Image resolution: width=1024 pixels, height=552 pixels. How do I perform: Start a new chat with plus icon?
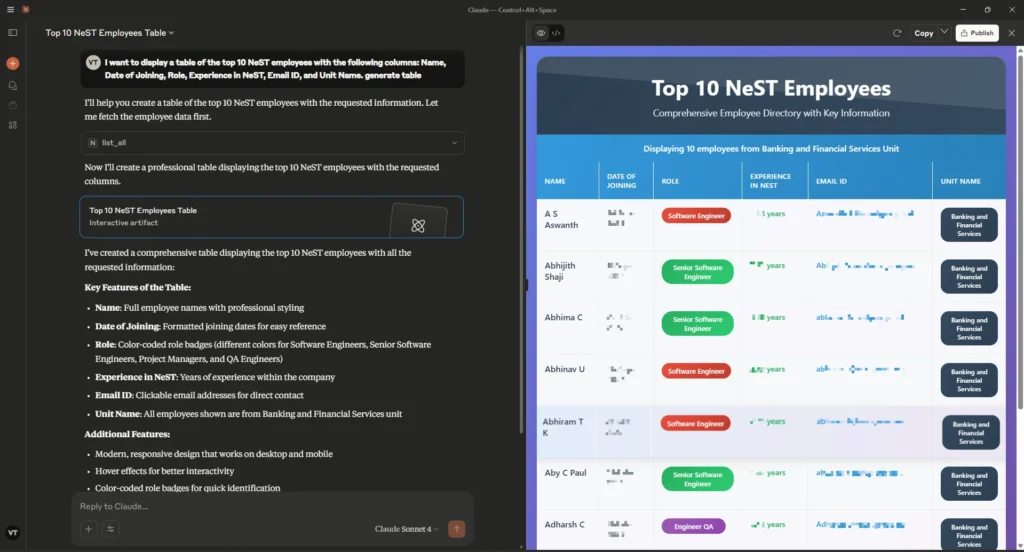[12, 63]
